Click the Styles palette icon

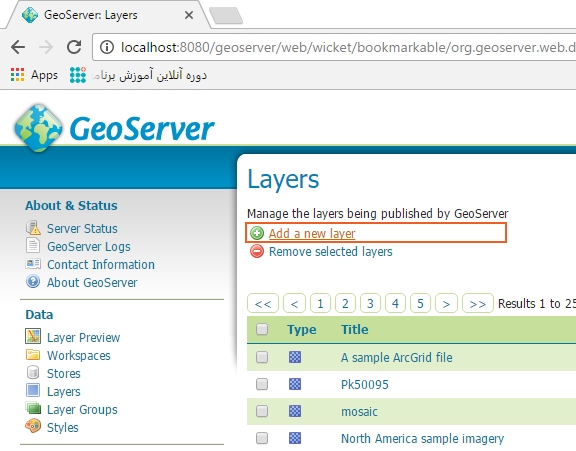tap(33, 426)
